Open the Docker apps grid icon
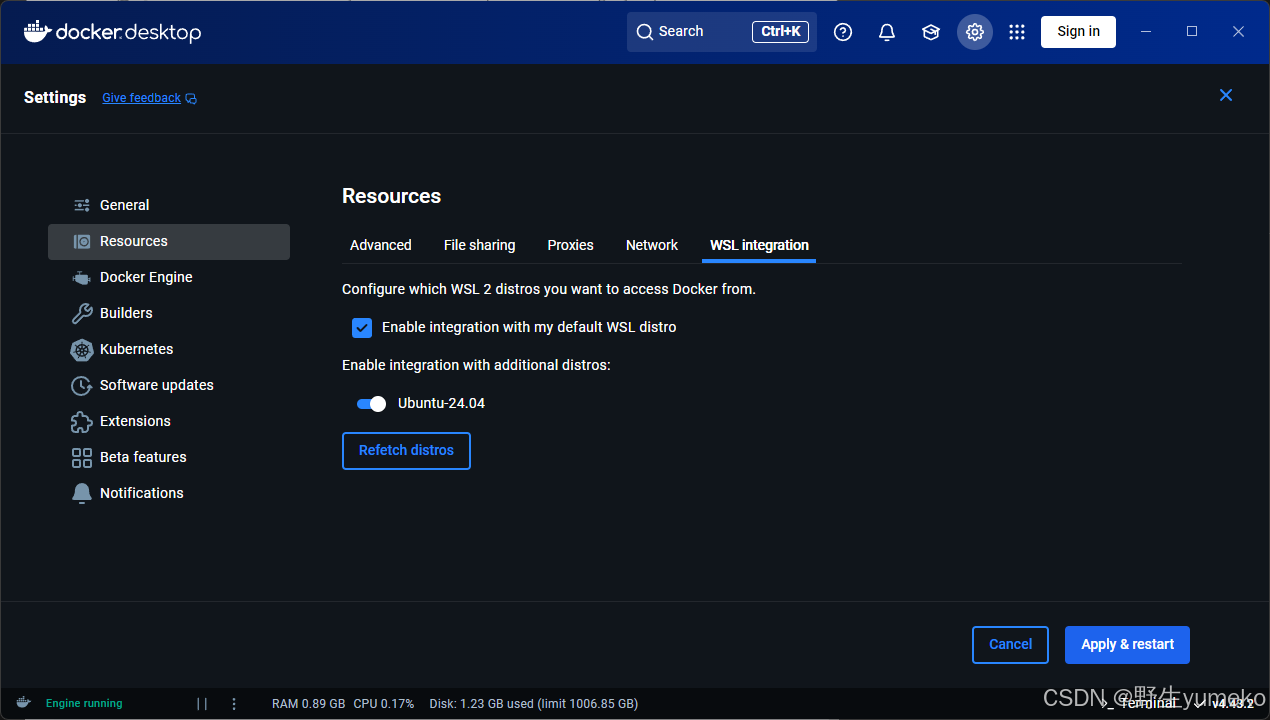1270x720 pixels. (x=1017, y=32)
